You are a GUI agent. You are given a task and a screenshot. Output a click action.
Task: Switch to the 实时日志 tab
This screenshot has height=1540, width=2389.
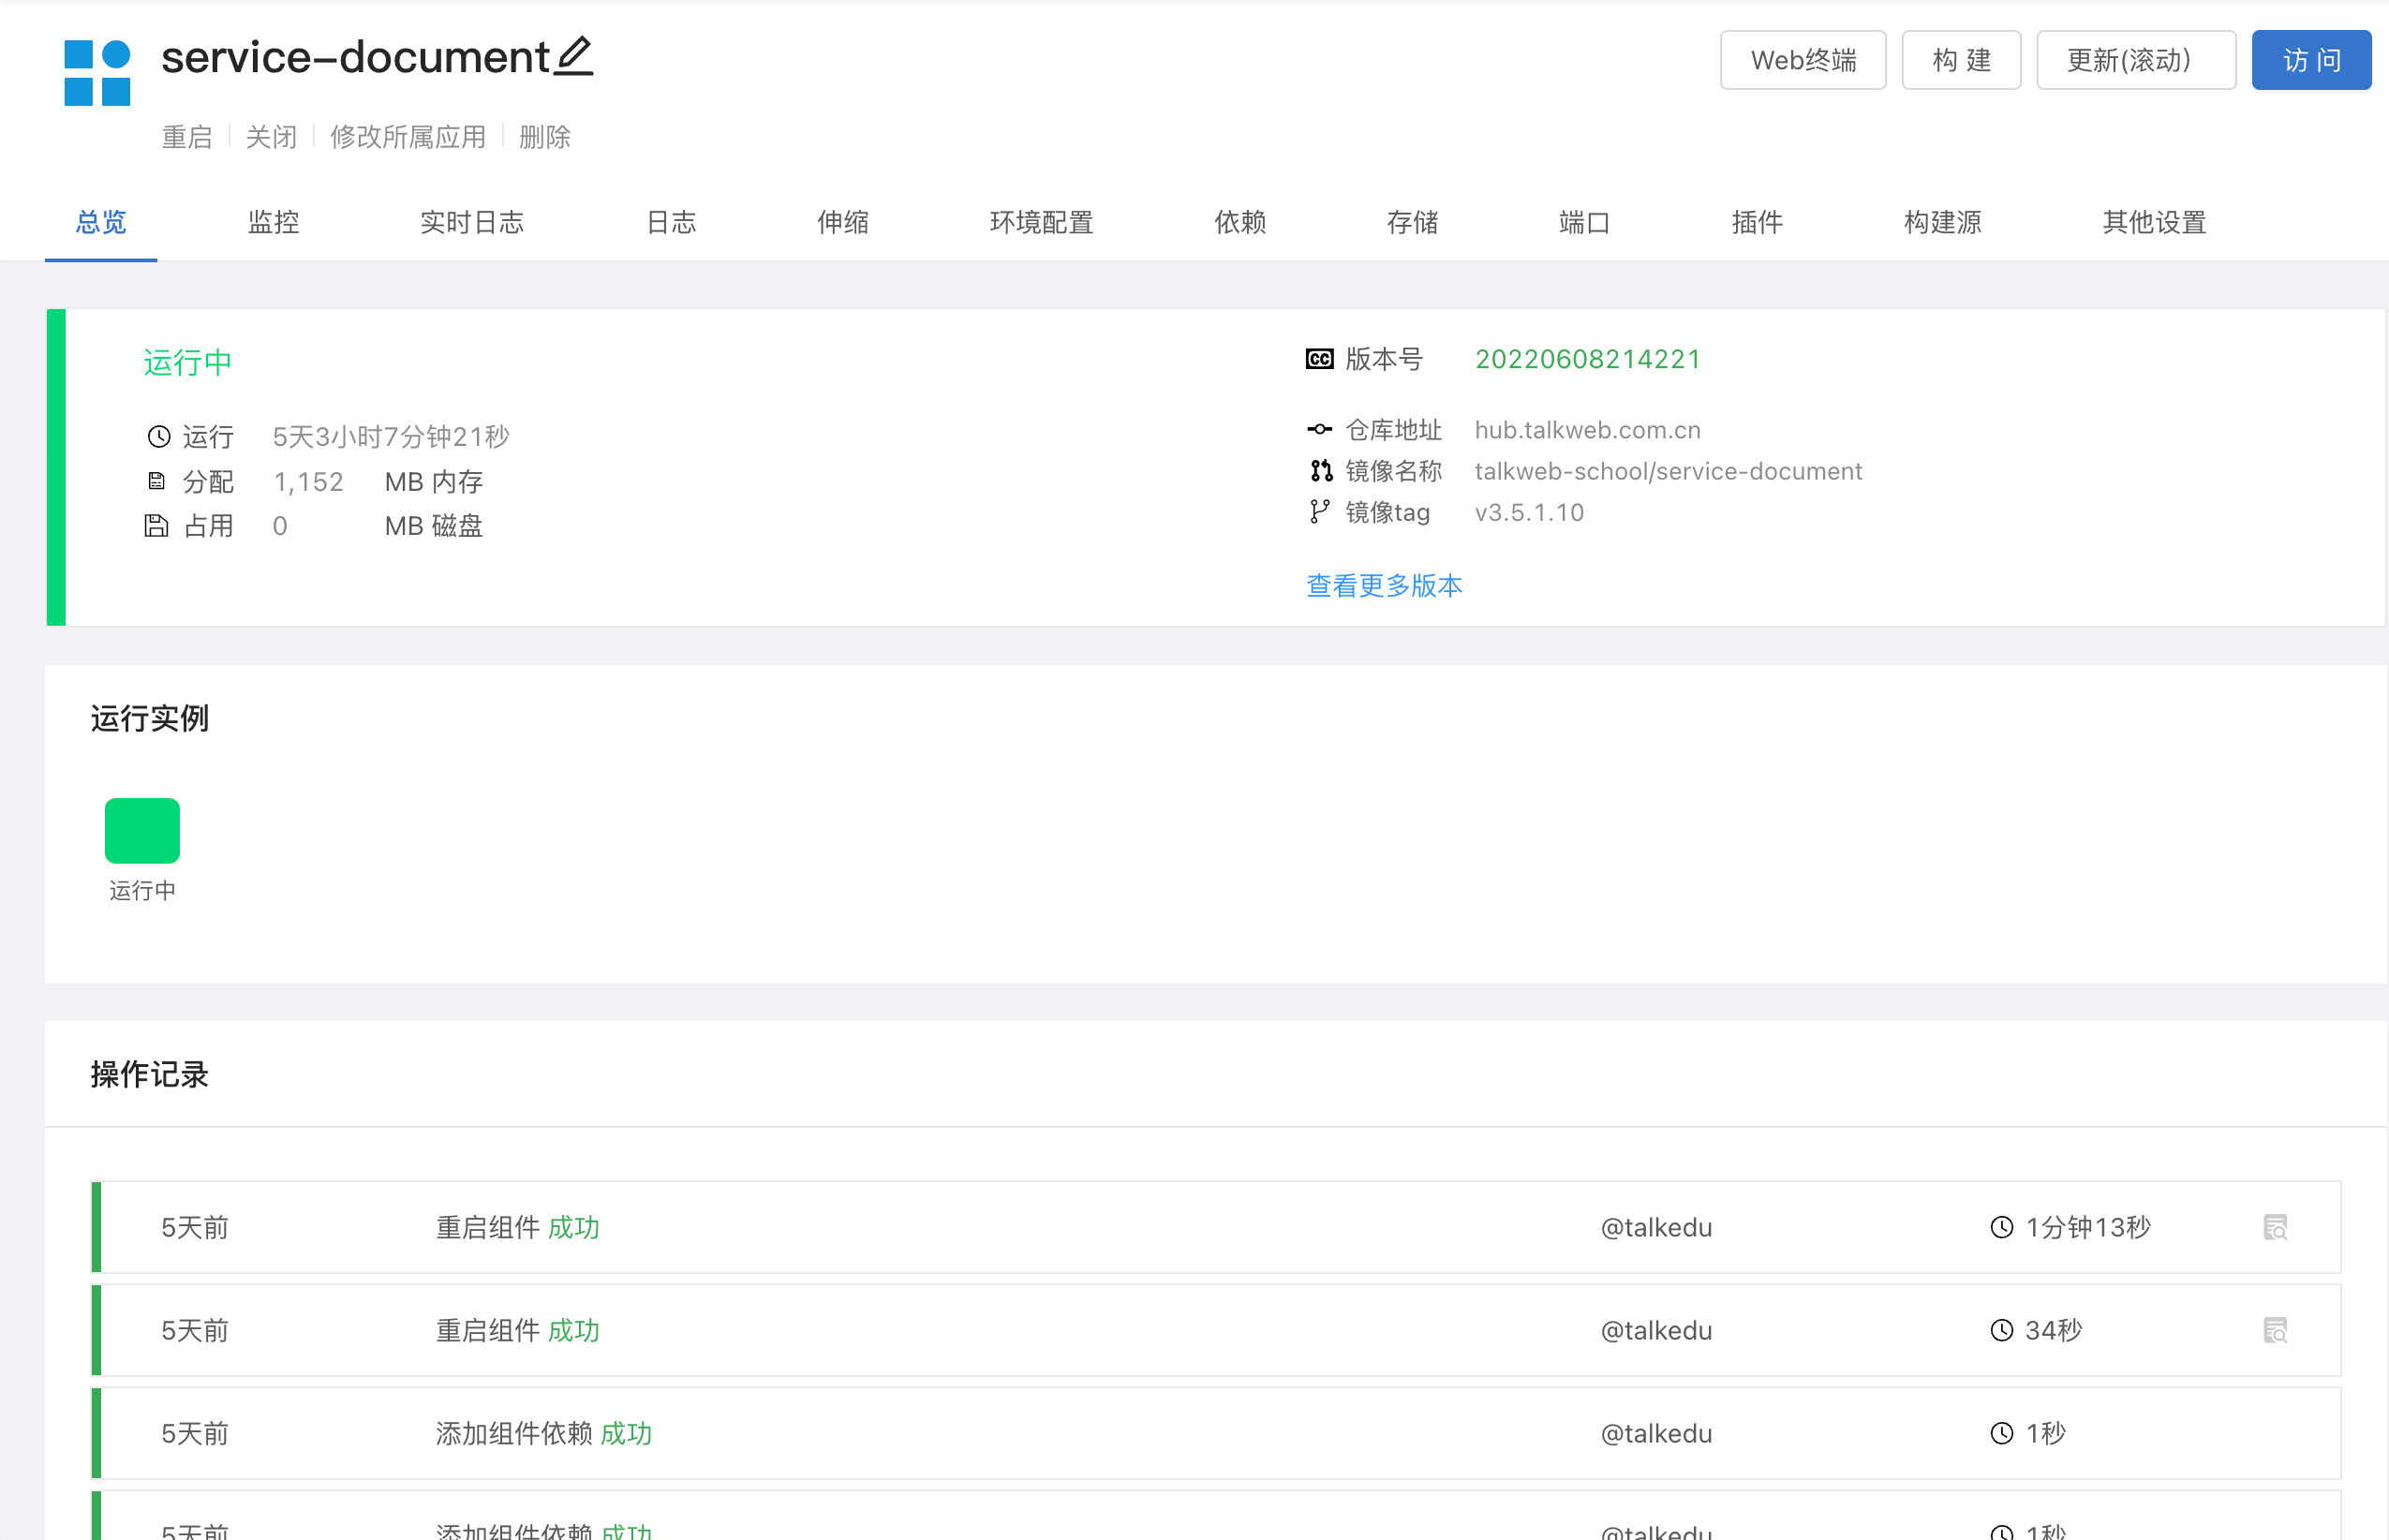pos(471,222)
